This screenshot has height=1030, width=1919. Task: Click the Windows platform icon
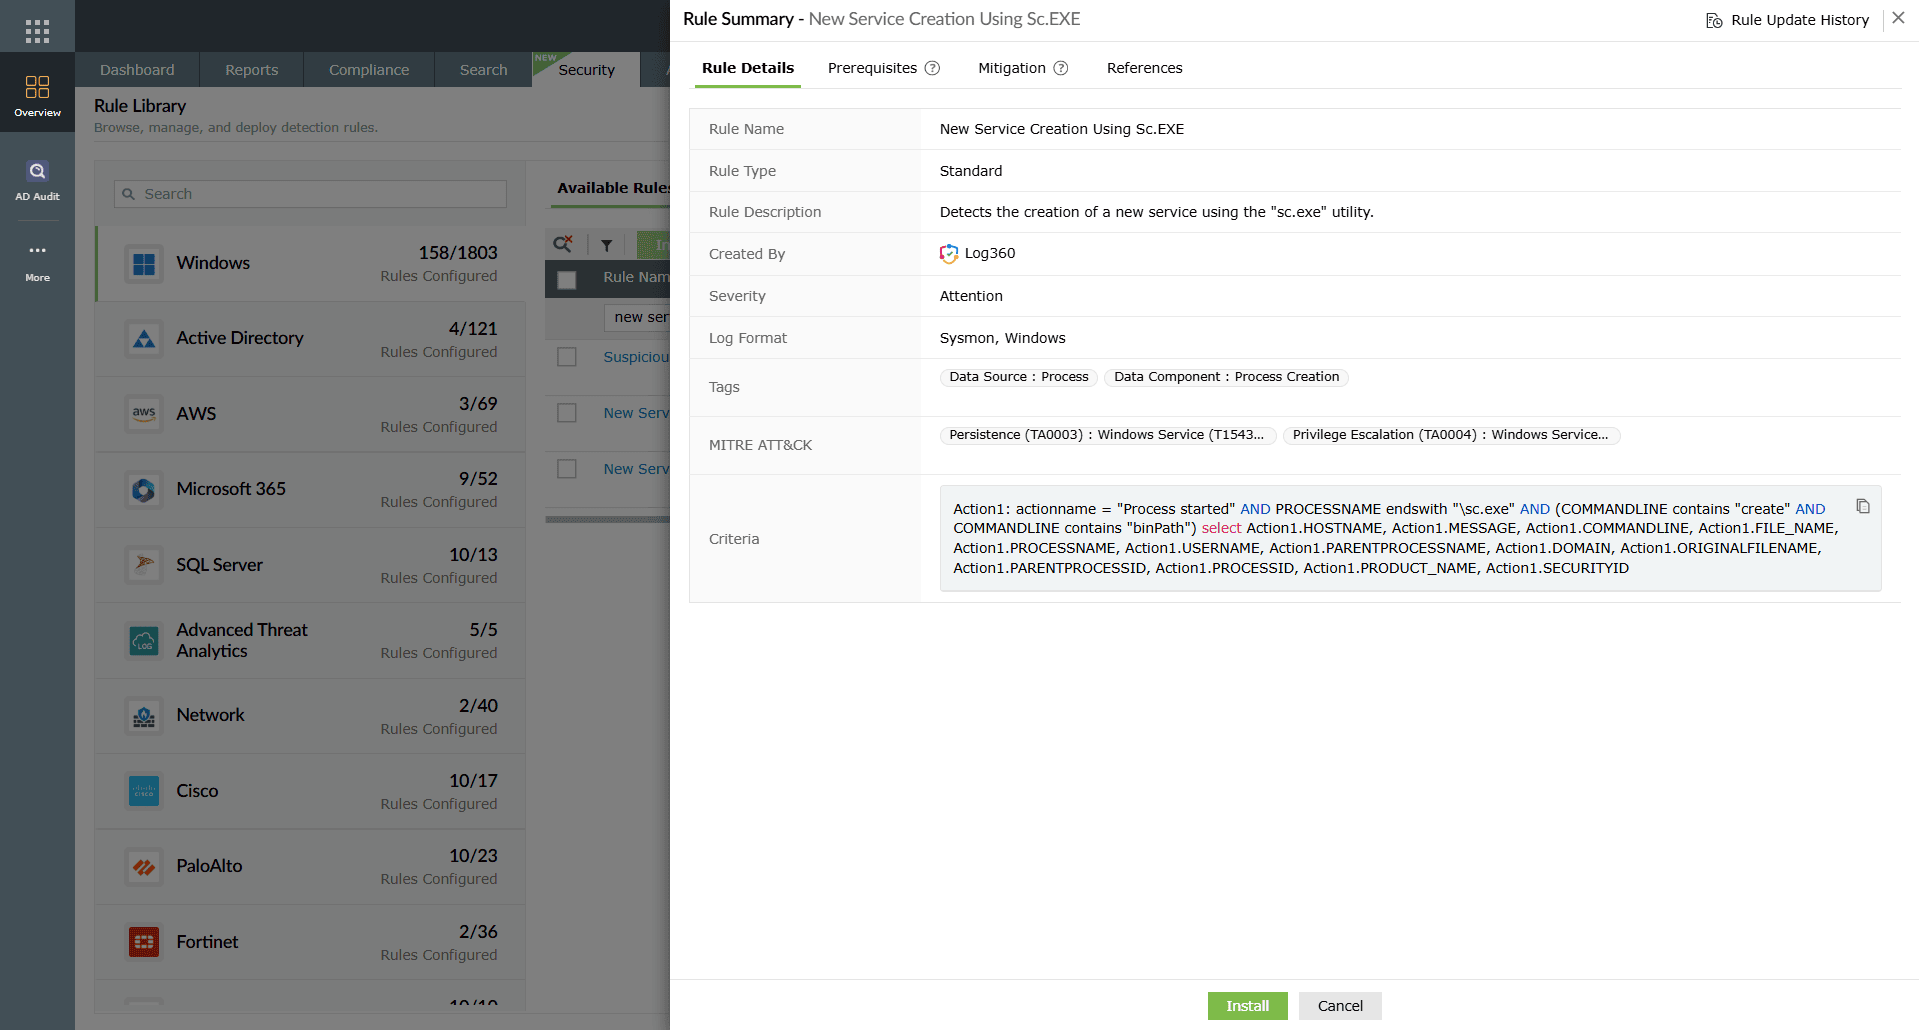pyautogui.click(x=144, y=264)
